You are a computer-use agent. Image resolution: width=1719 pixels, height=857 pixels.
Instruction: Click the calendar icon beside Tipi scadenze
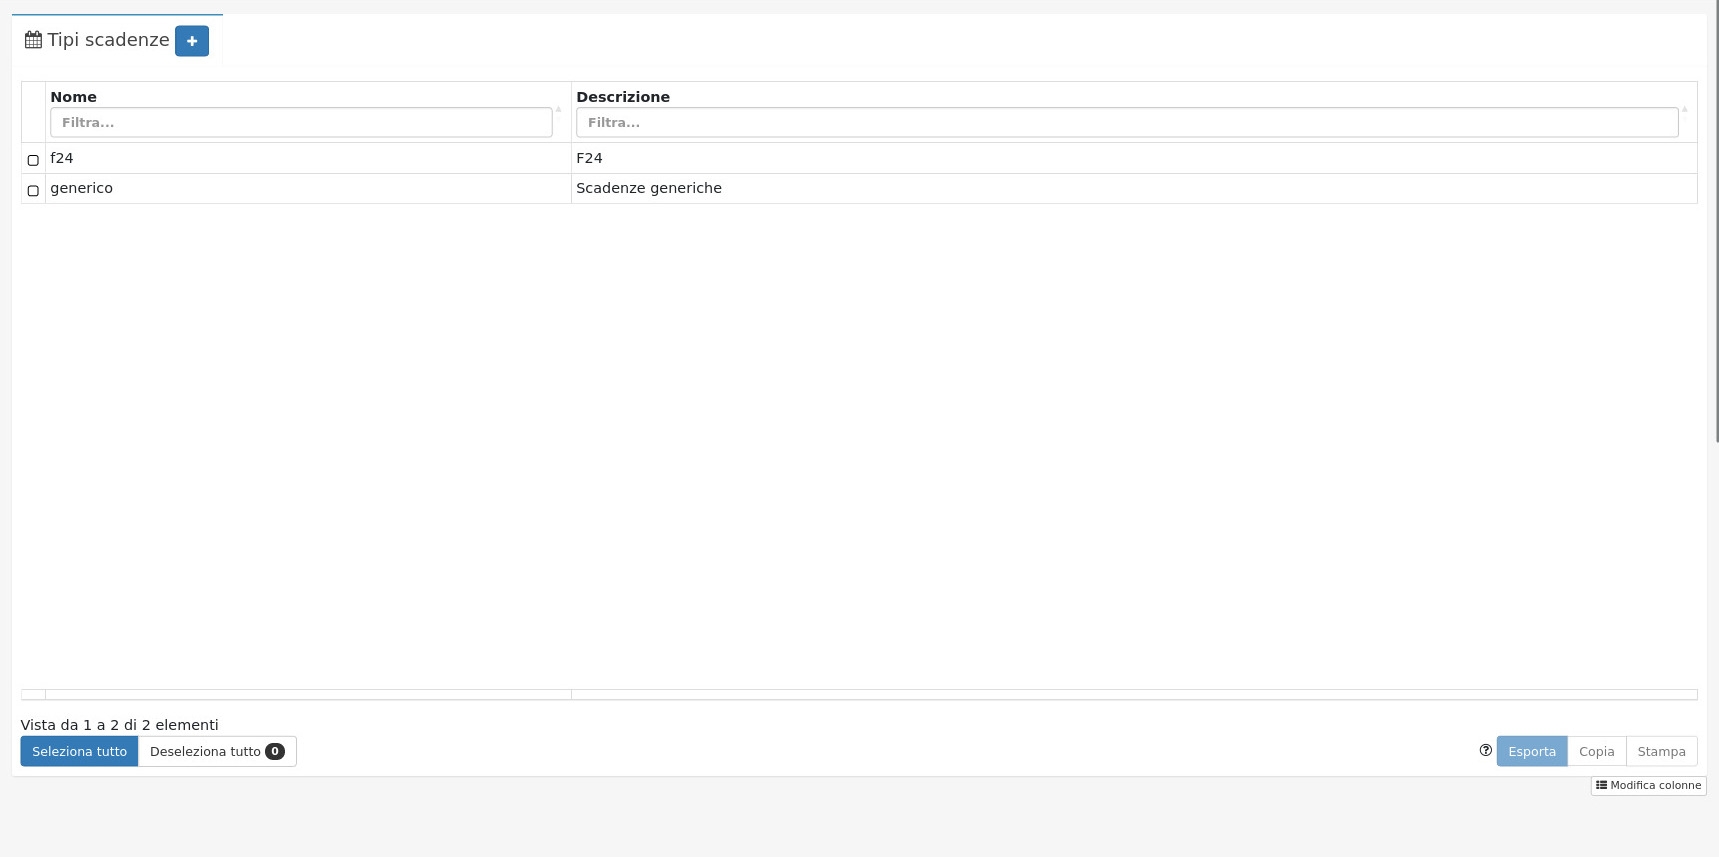click(33, 40)
